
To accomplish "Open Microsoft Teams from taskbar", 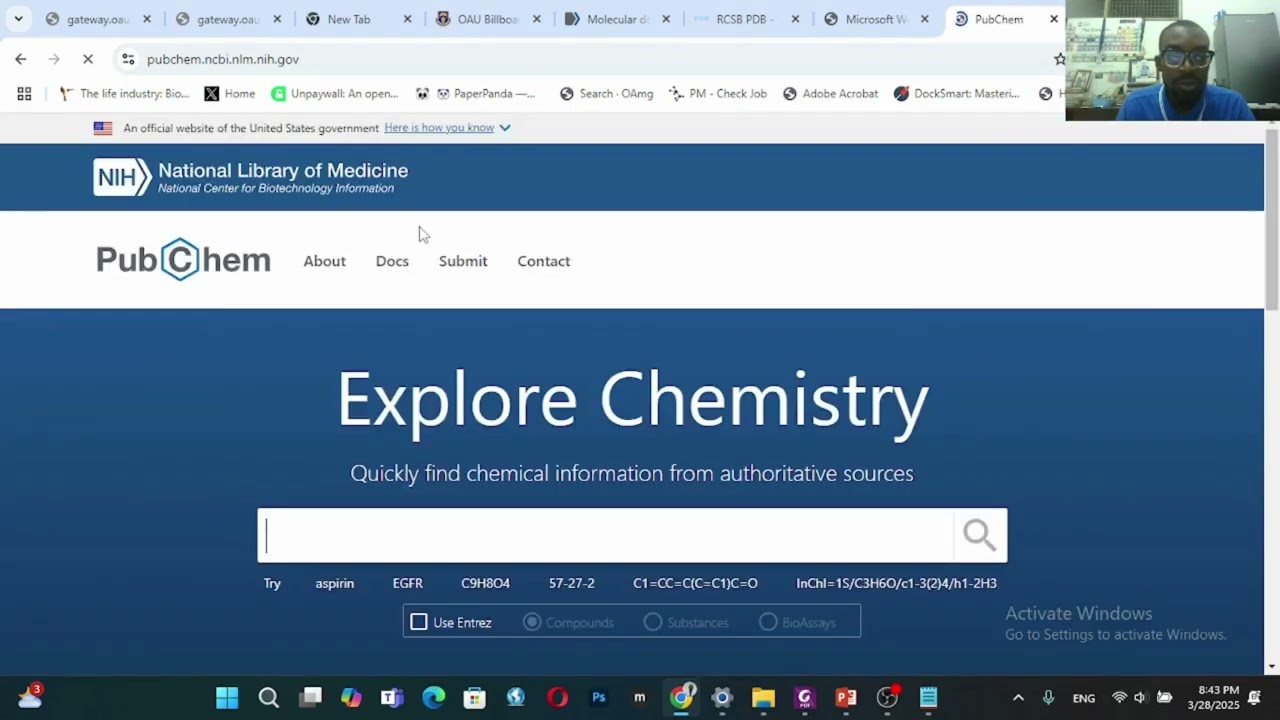I will coord(392,697).
